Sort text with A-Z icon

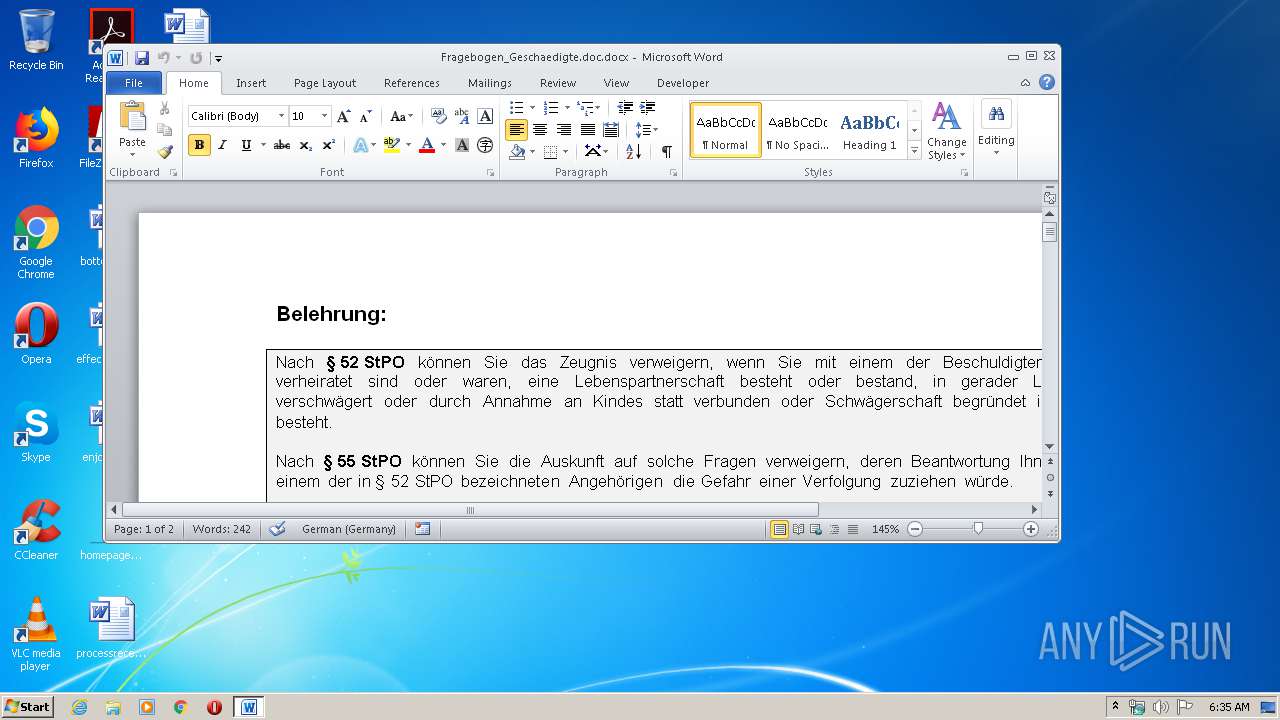[x=634, y=151]
